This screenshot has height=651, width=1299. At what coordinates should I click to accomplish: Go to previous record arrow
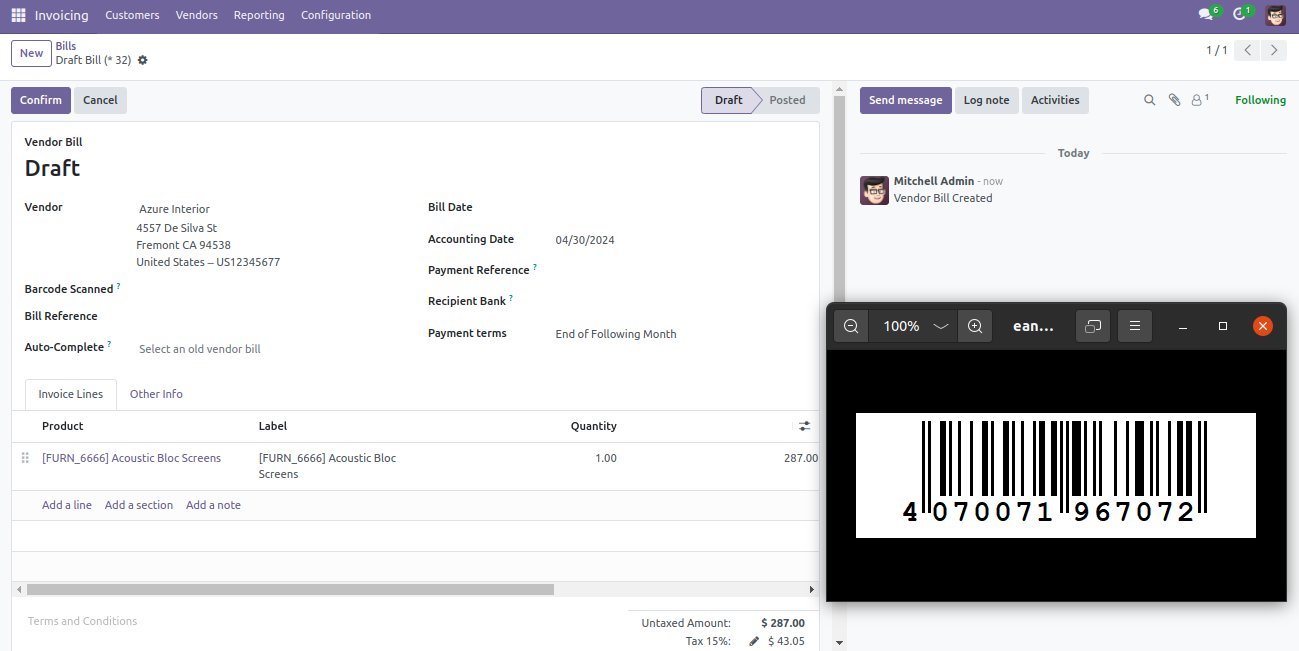(1247, 50)
